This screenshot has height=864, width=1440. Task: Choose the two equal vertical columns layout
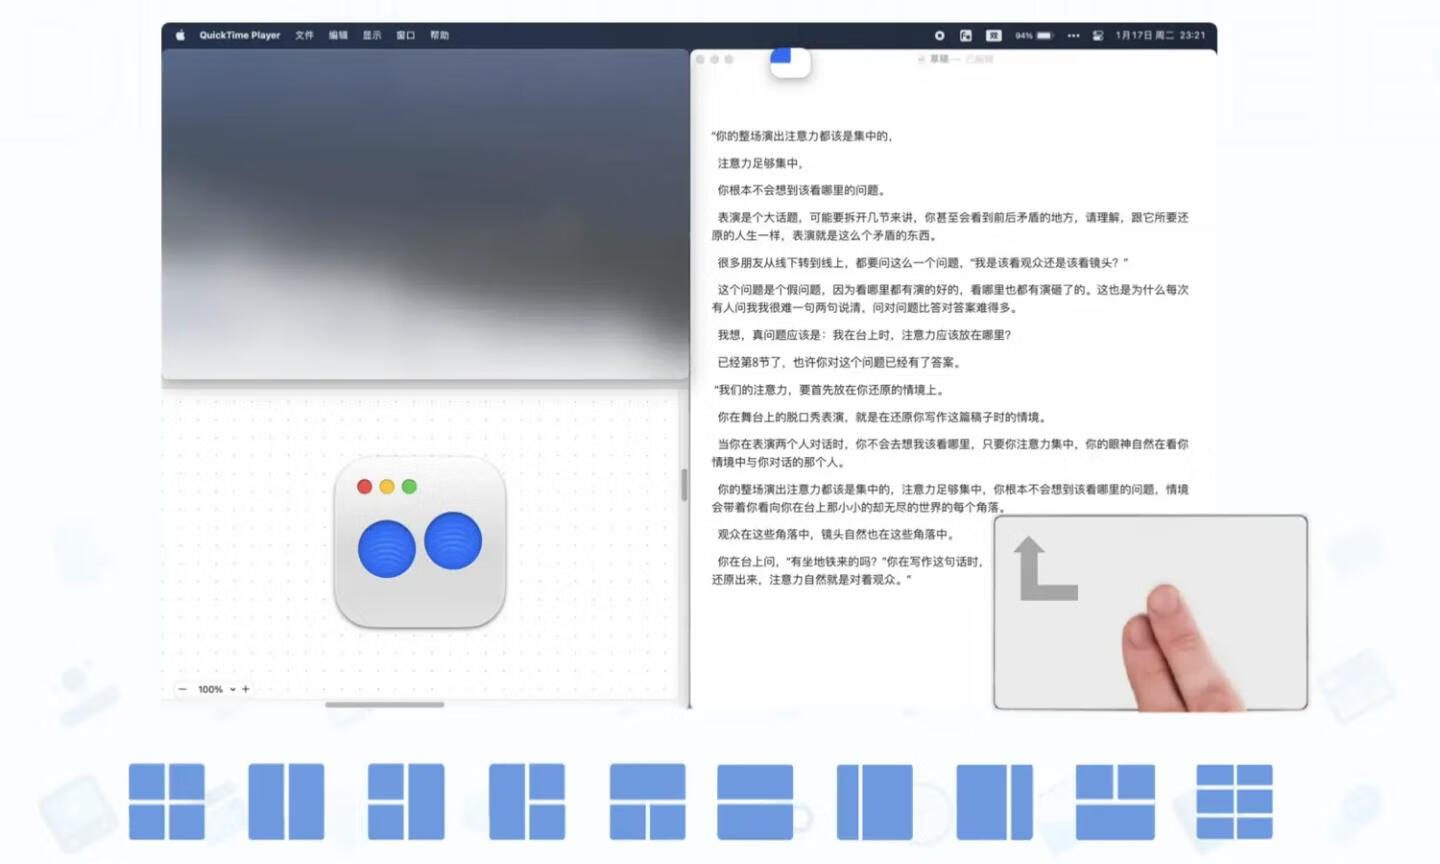(286, 801)
